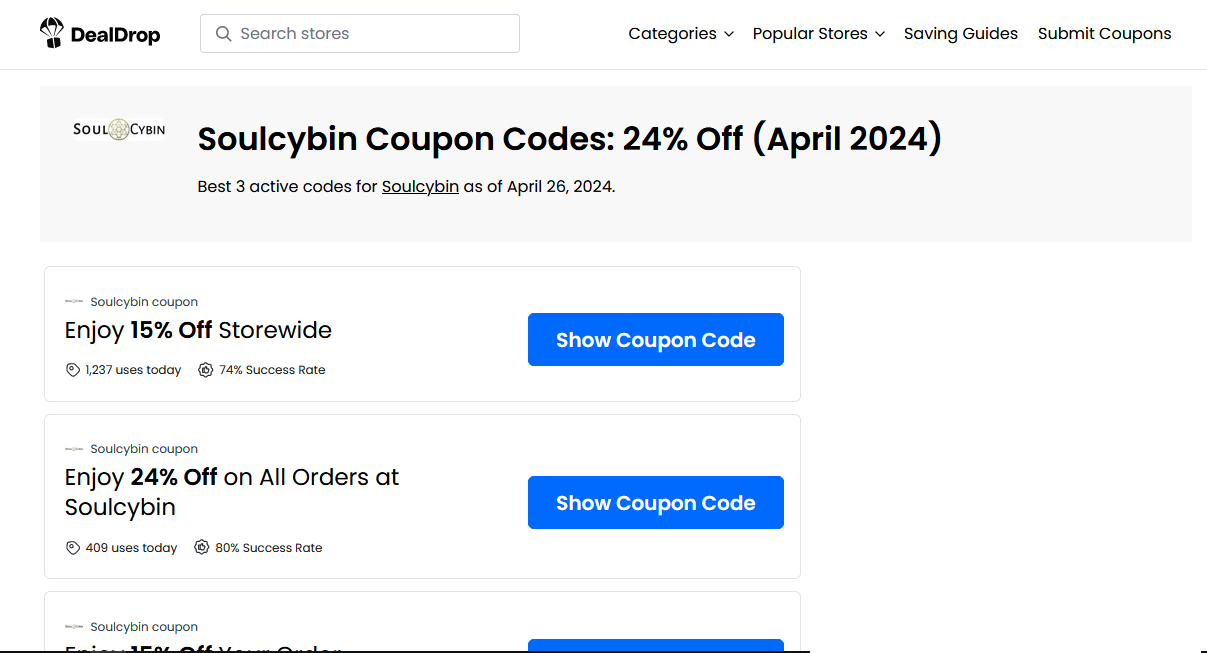The image size is (1207, 653).
Task: Open the Submit Coupons page
Action: click(1105, 34)
